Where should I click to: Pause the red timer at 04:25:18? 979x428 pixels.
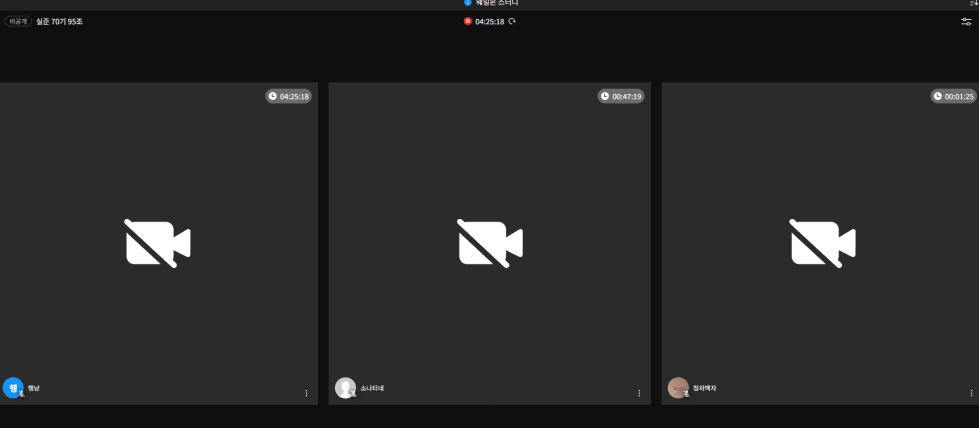point(468,21)
